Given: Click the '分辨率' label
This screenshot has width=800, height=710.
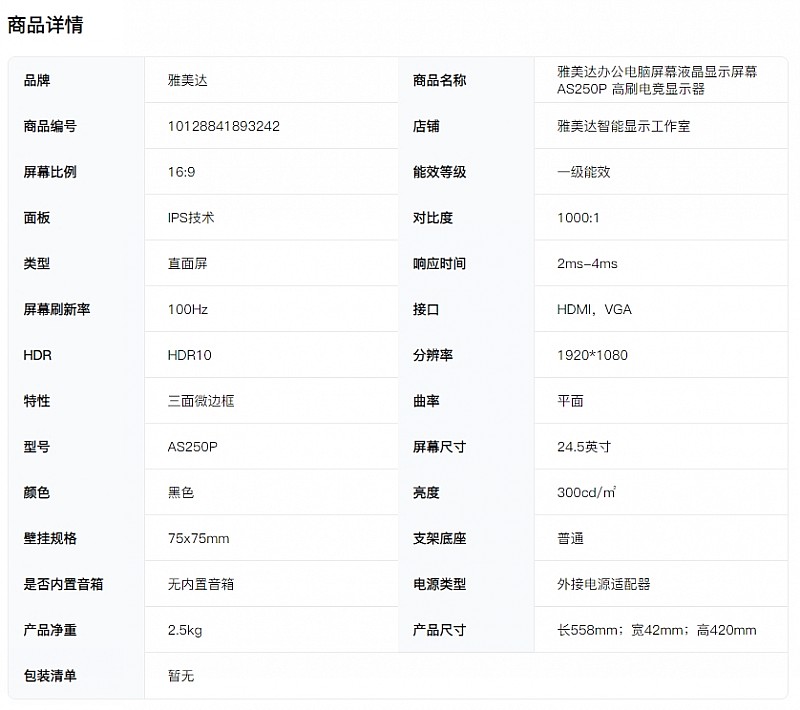Looking at the screenshot, I should click(x=433, y=355).
